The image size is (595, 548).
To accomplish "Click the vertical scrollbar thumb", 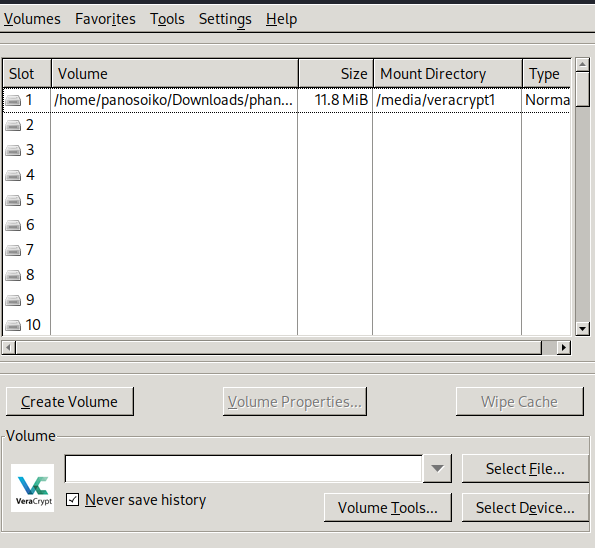I will tap(582, 90).
